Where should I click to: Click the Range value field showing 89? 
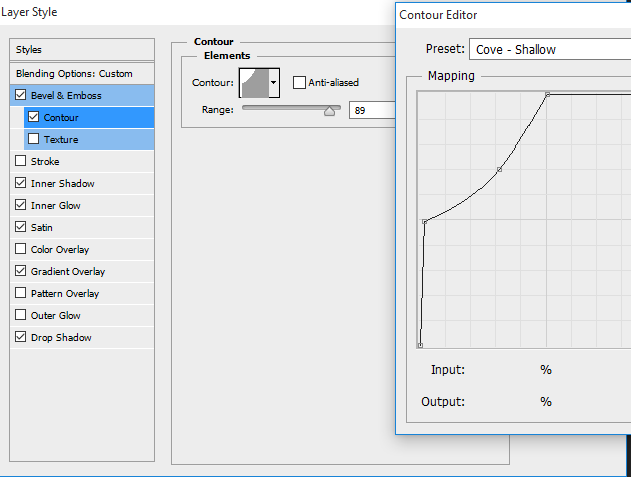tap(372, 110)
